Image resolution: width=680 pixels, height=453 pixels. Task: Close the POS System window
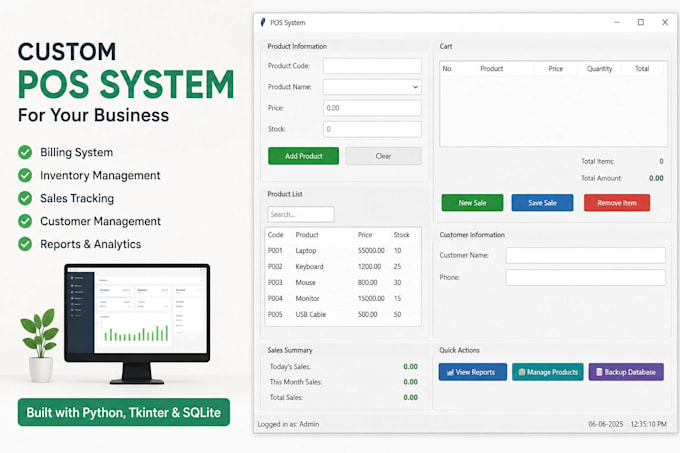665,22
